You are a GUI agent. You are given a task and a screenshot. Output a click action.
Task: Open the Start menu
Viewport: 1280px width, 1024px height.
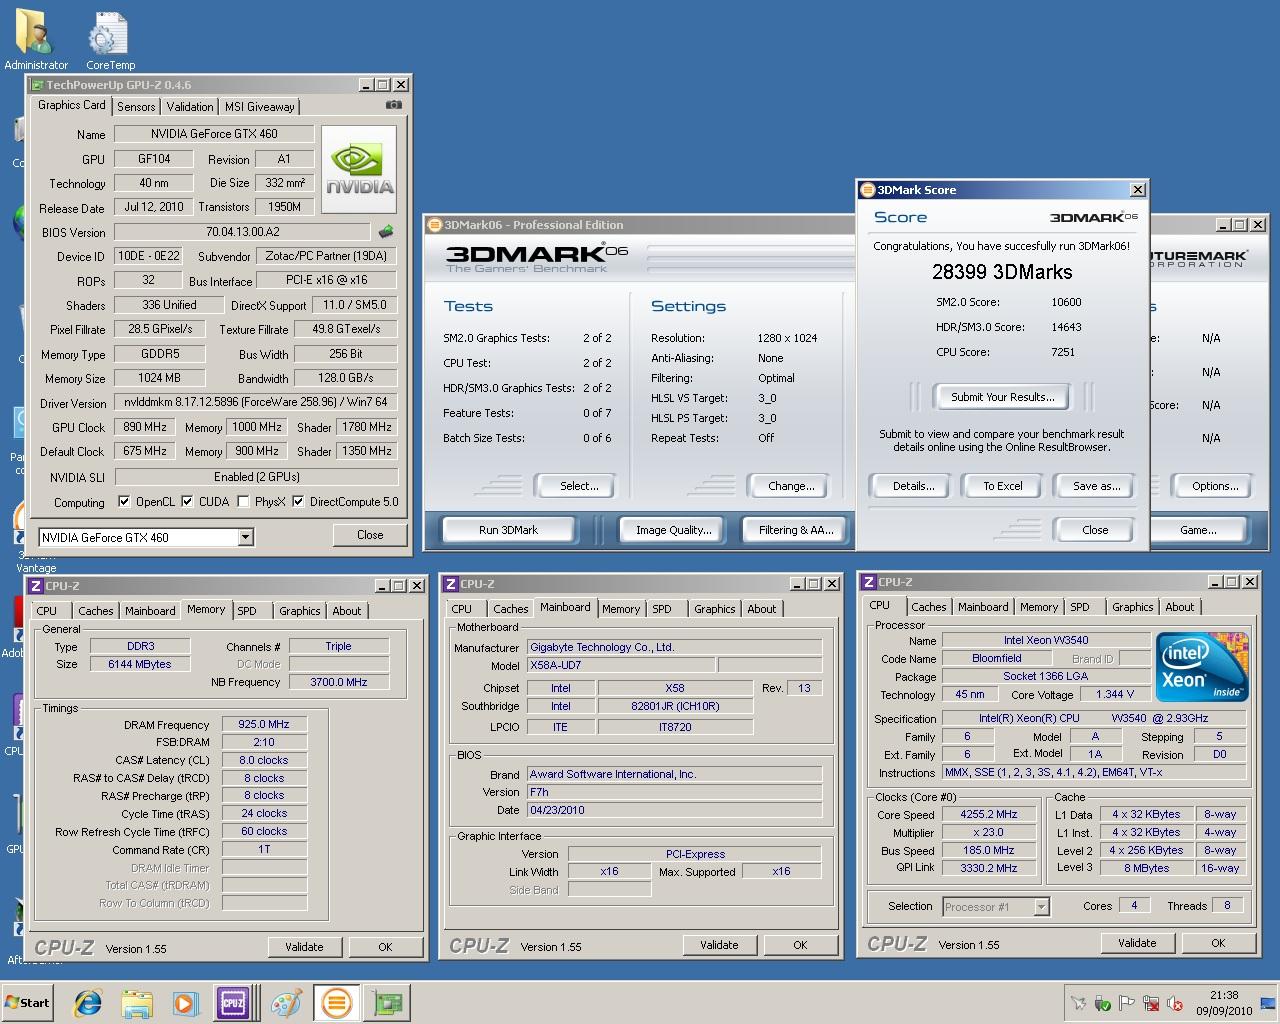pyautogui.click(x=28, y=1003)
